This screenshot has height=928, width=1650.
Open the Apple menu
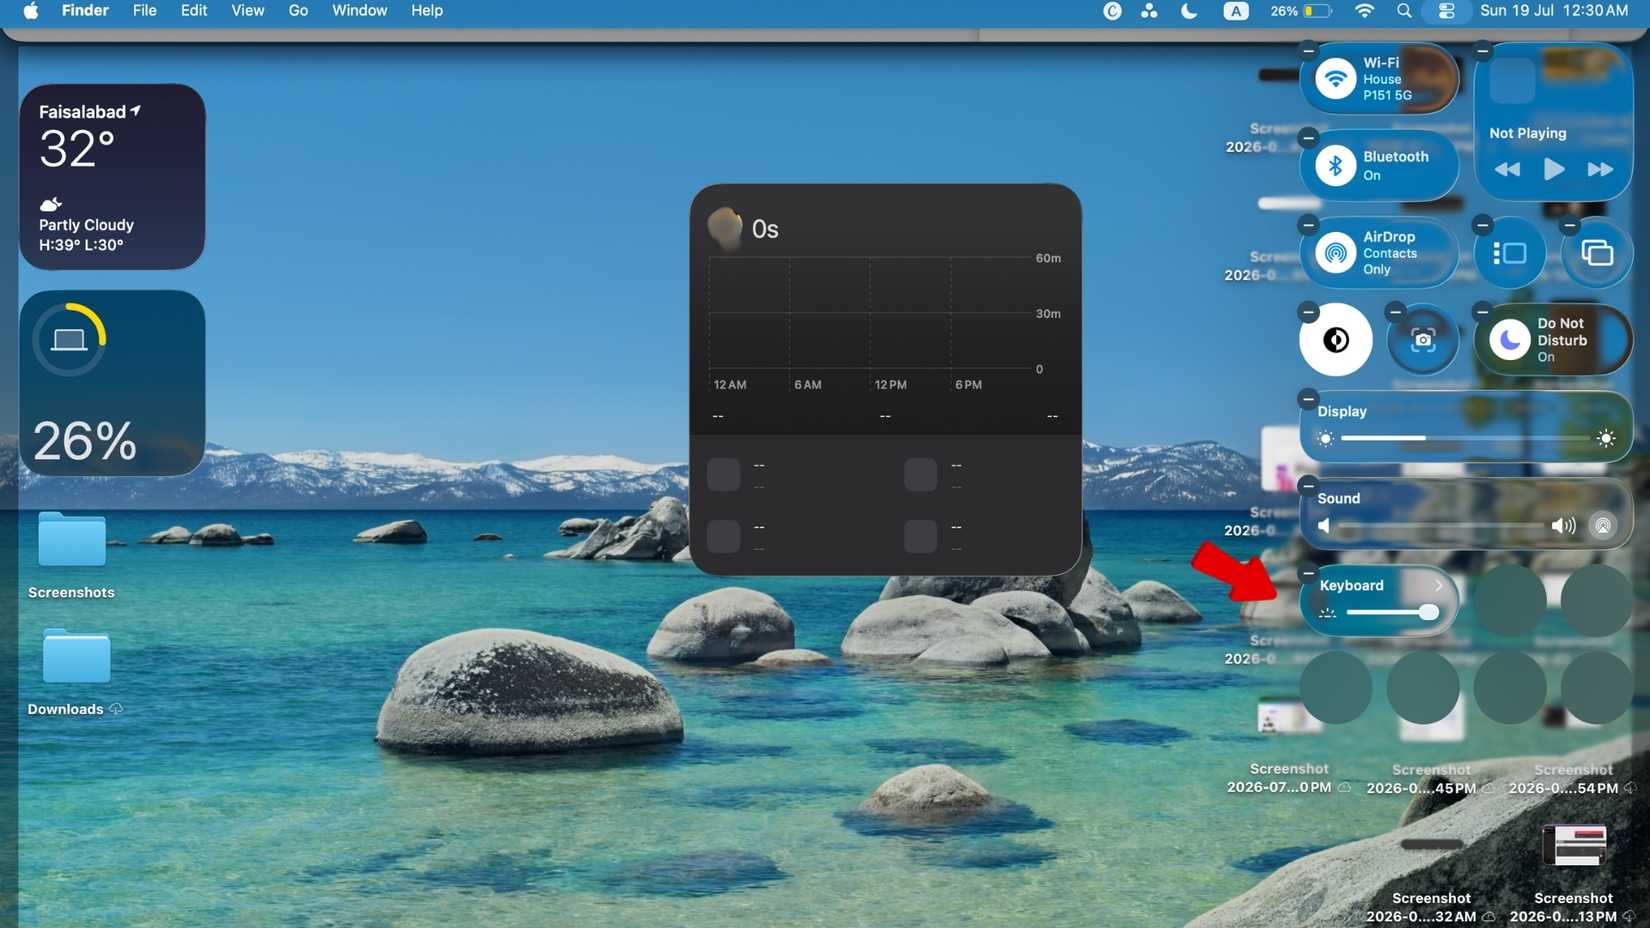[x=31, y=11]
